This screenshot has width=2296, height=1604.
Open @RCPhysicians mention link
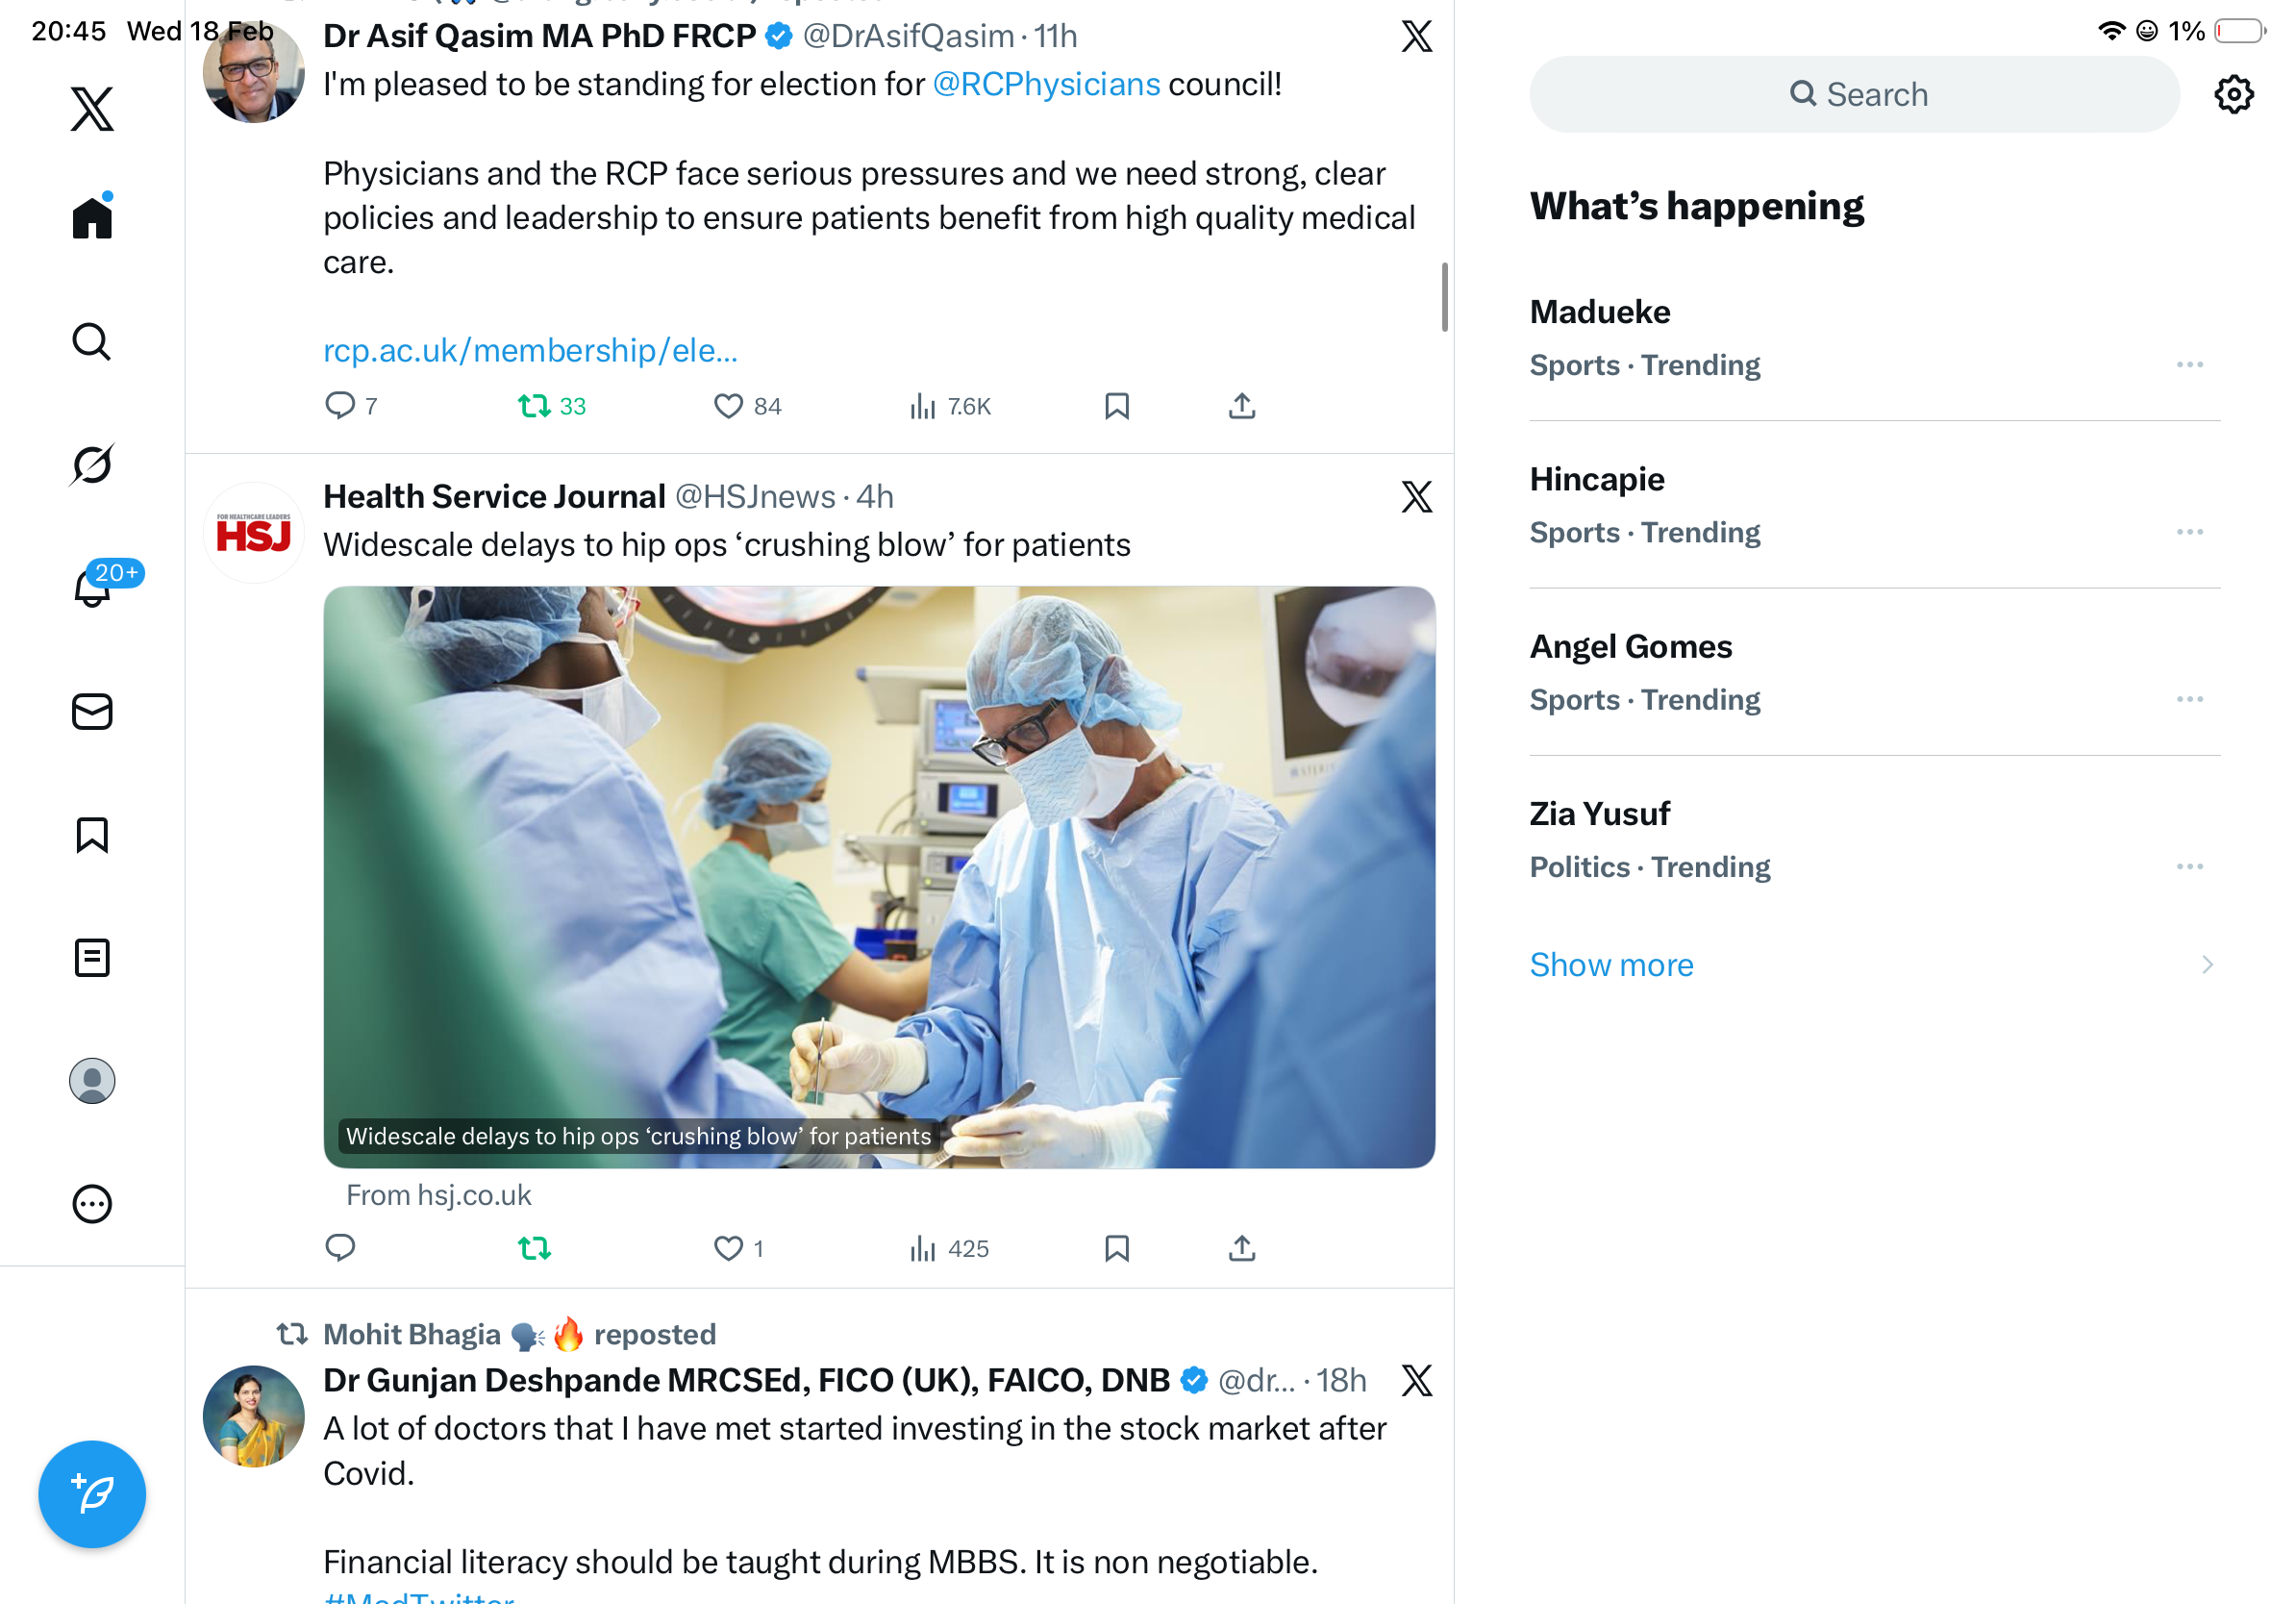coord(1046,84)
